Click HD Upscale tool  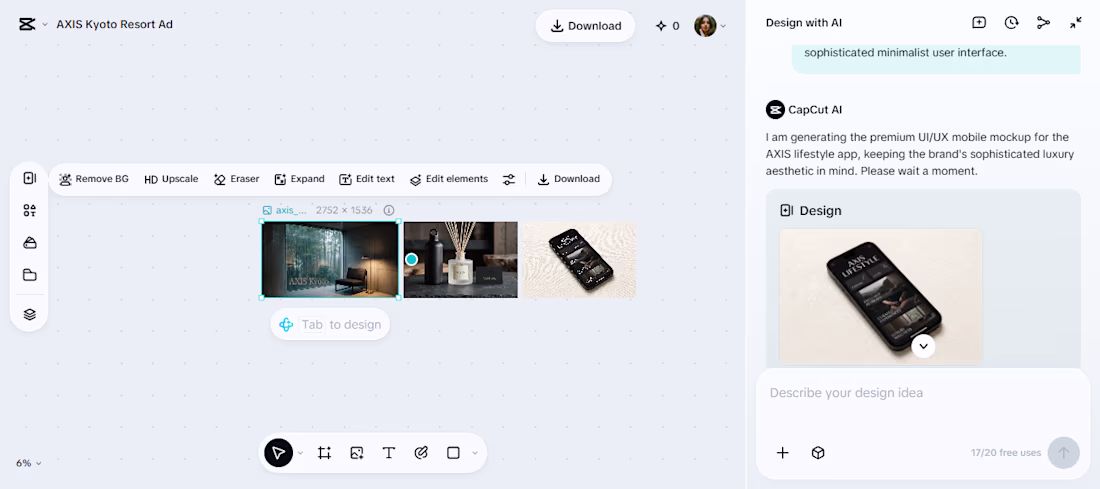(171, 179)
